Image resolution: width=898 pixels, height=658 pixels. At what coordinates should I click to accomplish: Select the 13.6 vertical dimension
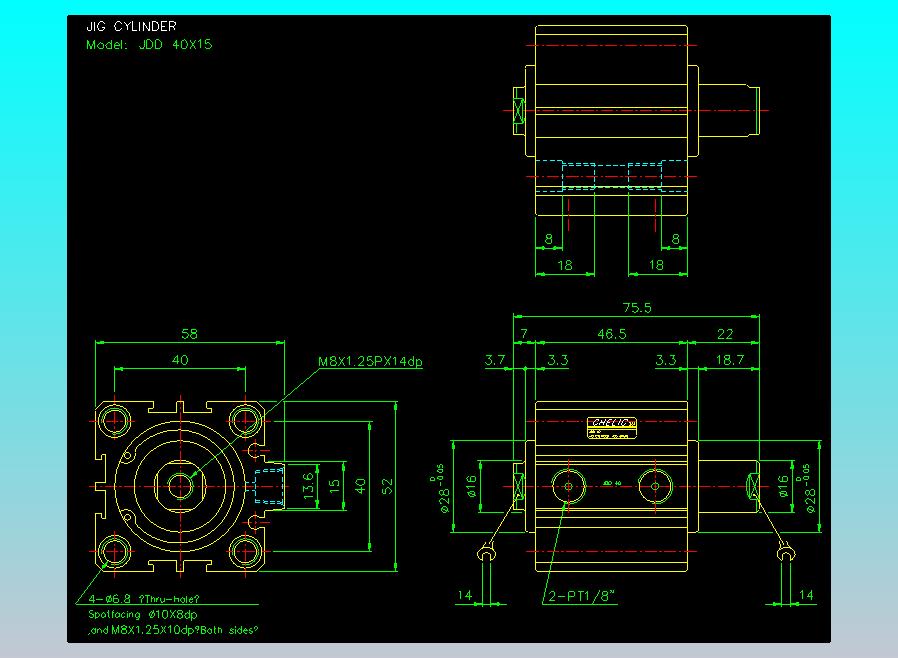click(308, 486)
